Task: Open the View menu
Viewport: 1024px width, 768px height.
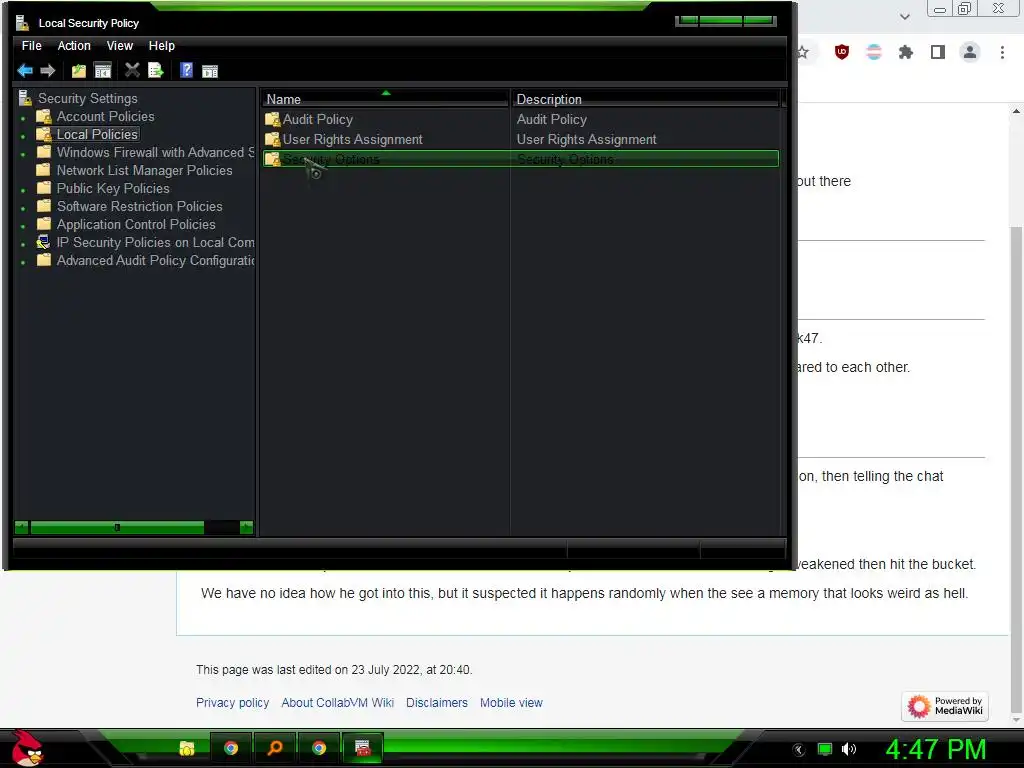Action: [x=120, y=46]
